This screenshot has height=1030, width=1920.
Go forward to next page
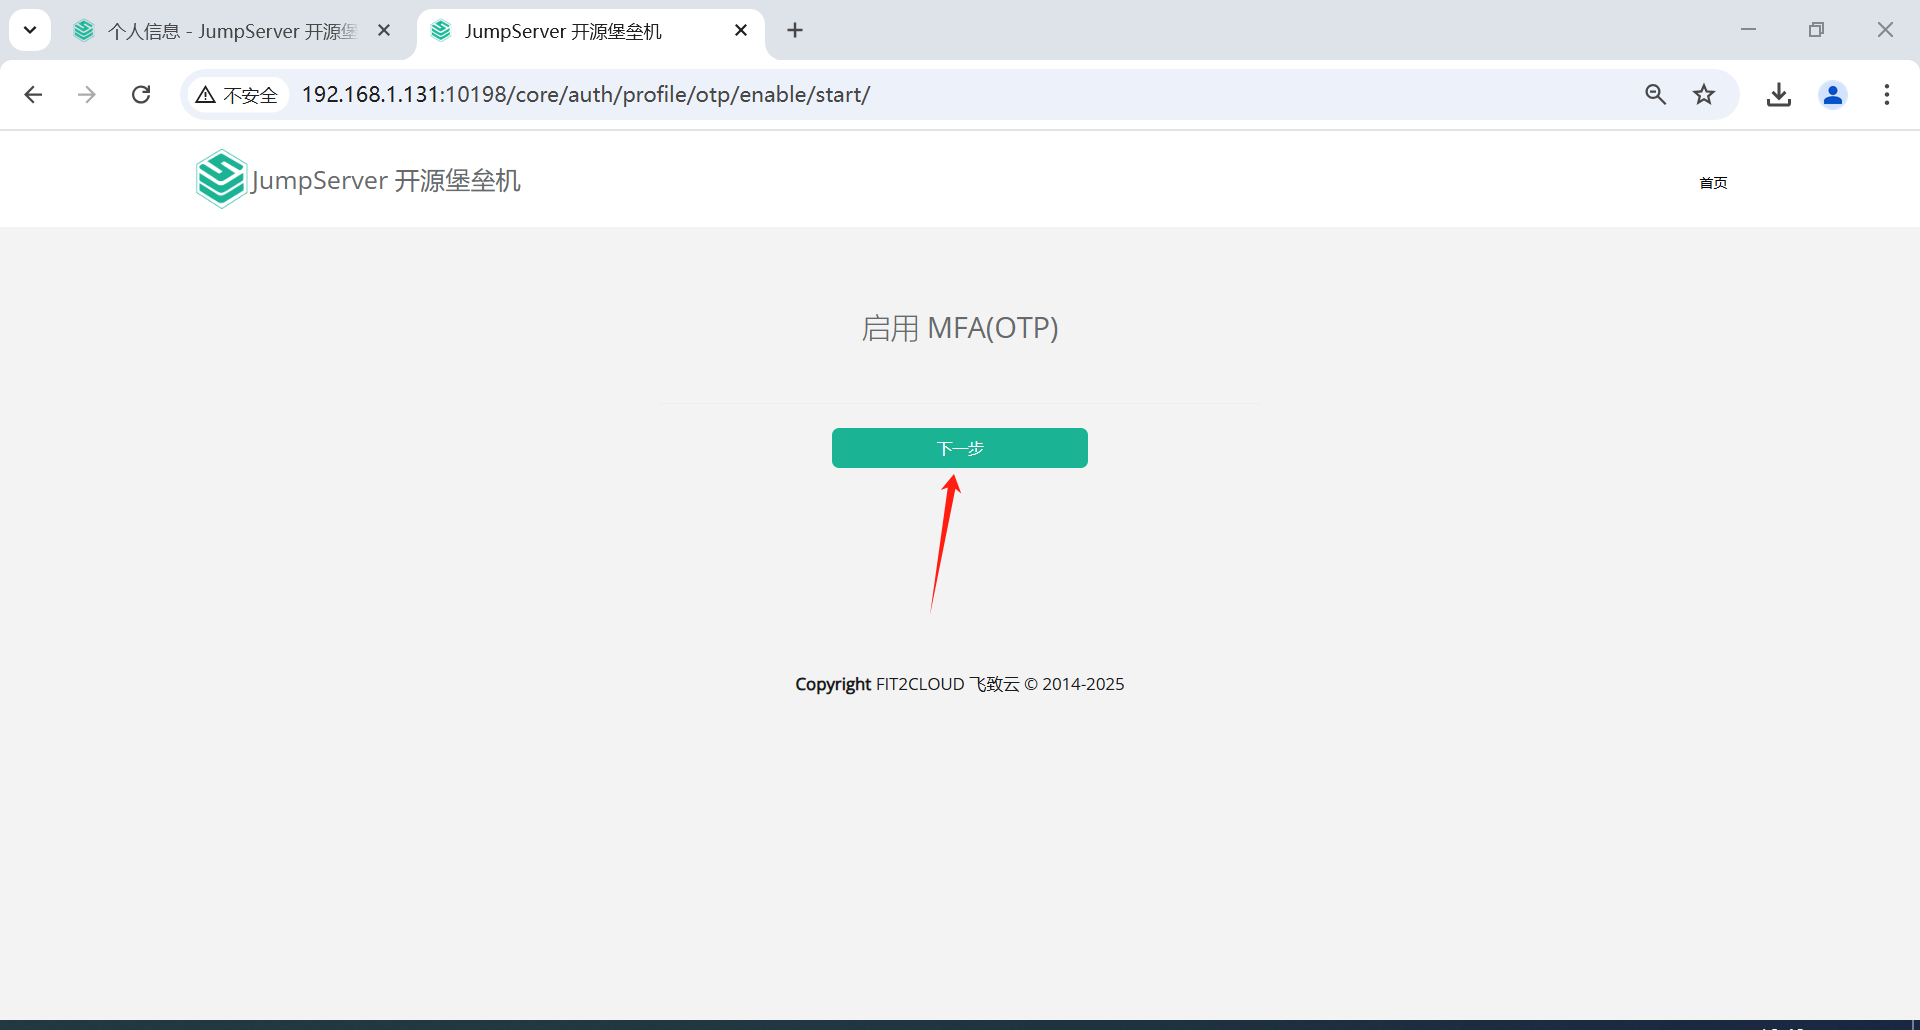click(87, 94)
